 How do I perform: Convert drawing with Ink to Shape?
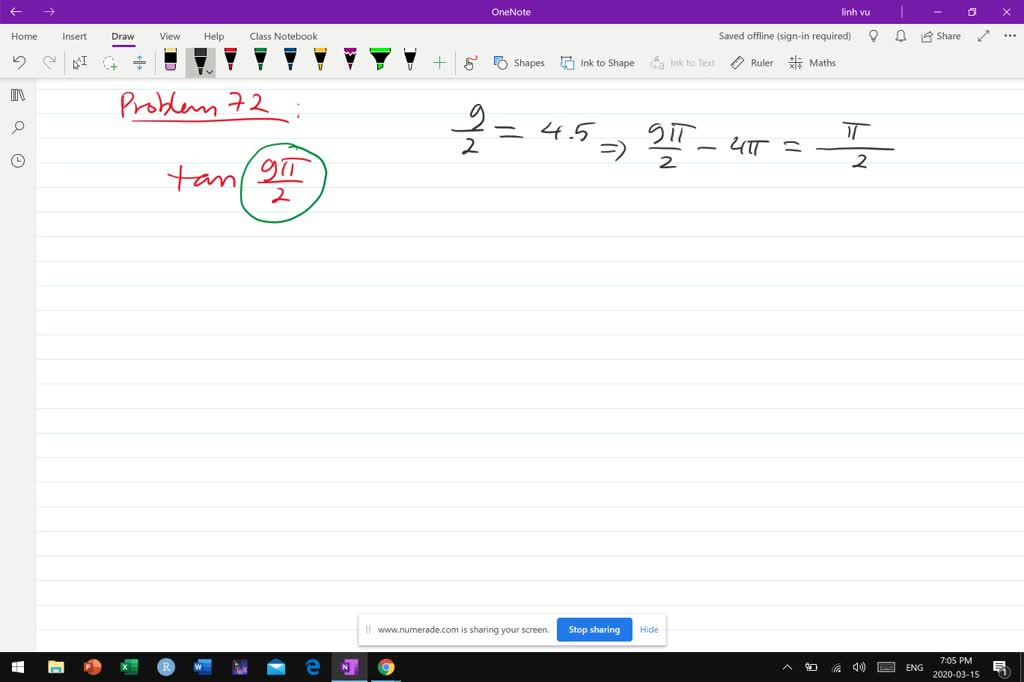pyautogui.click(x=597, y=62)
